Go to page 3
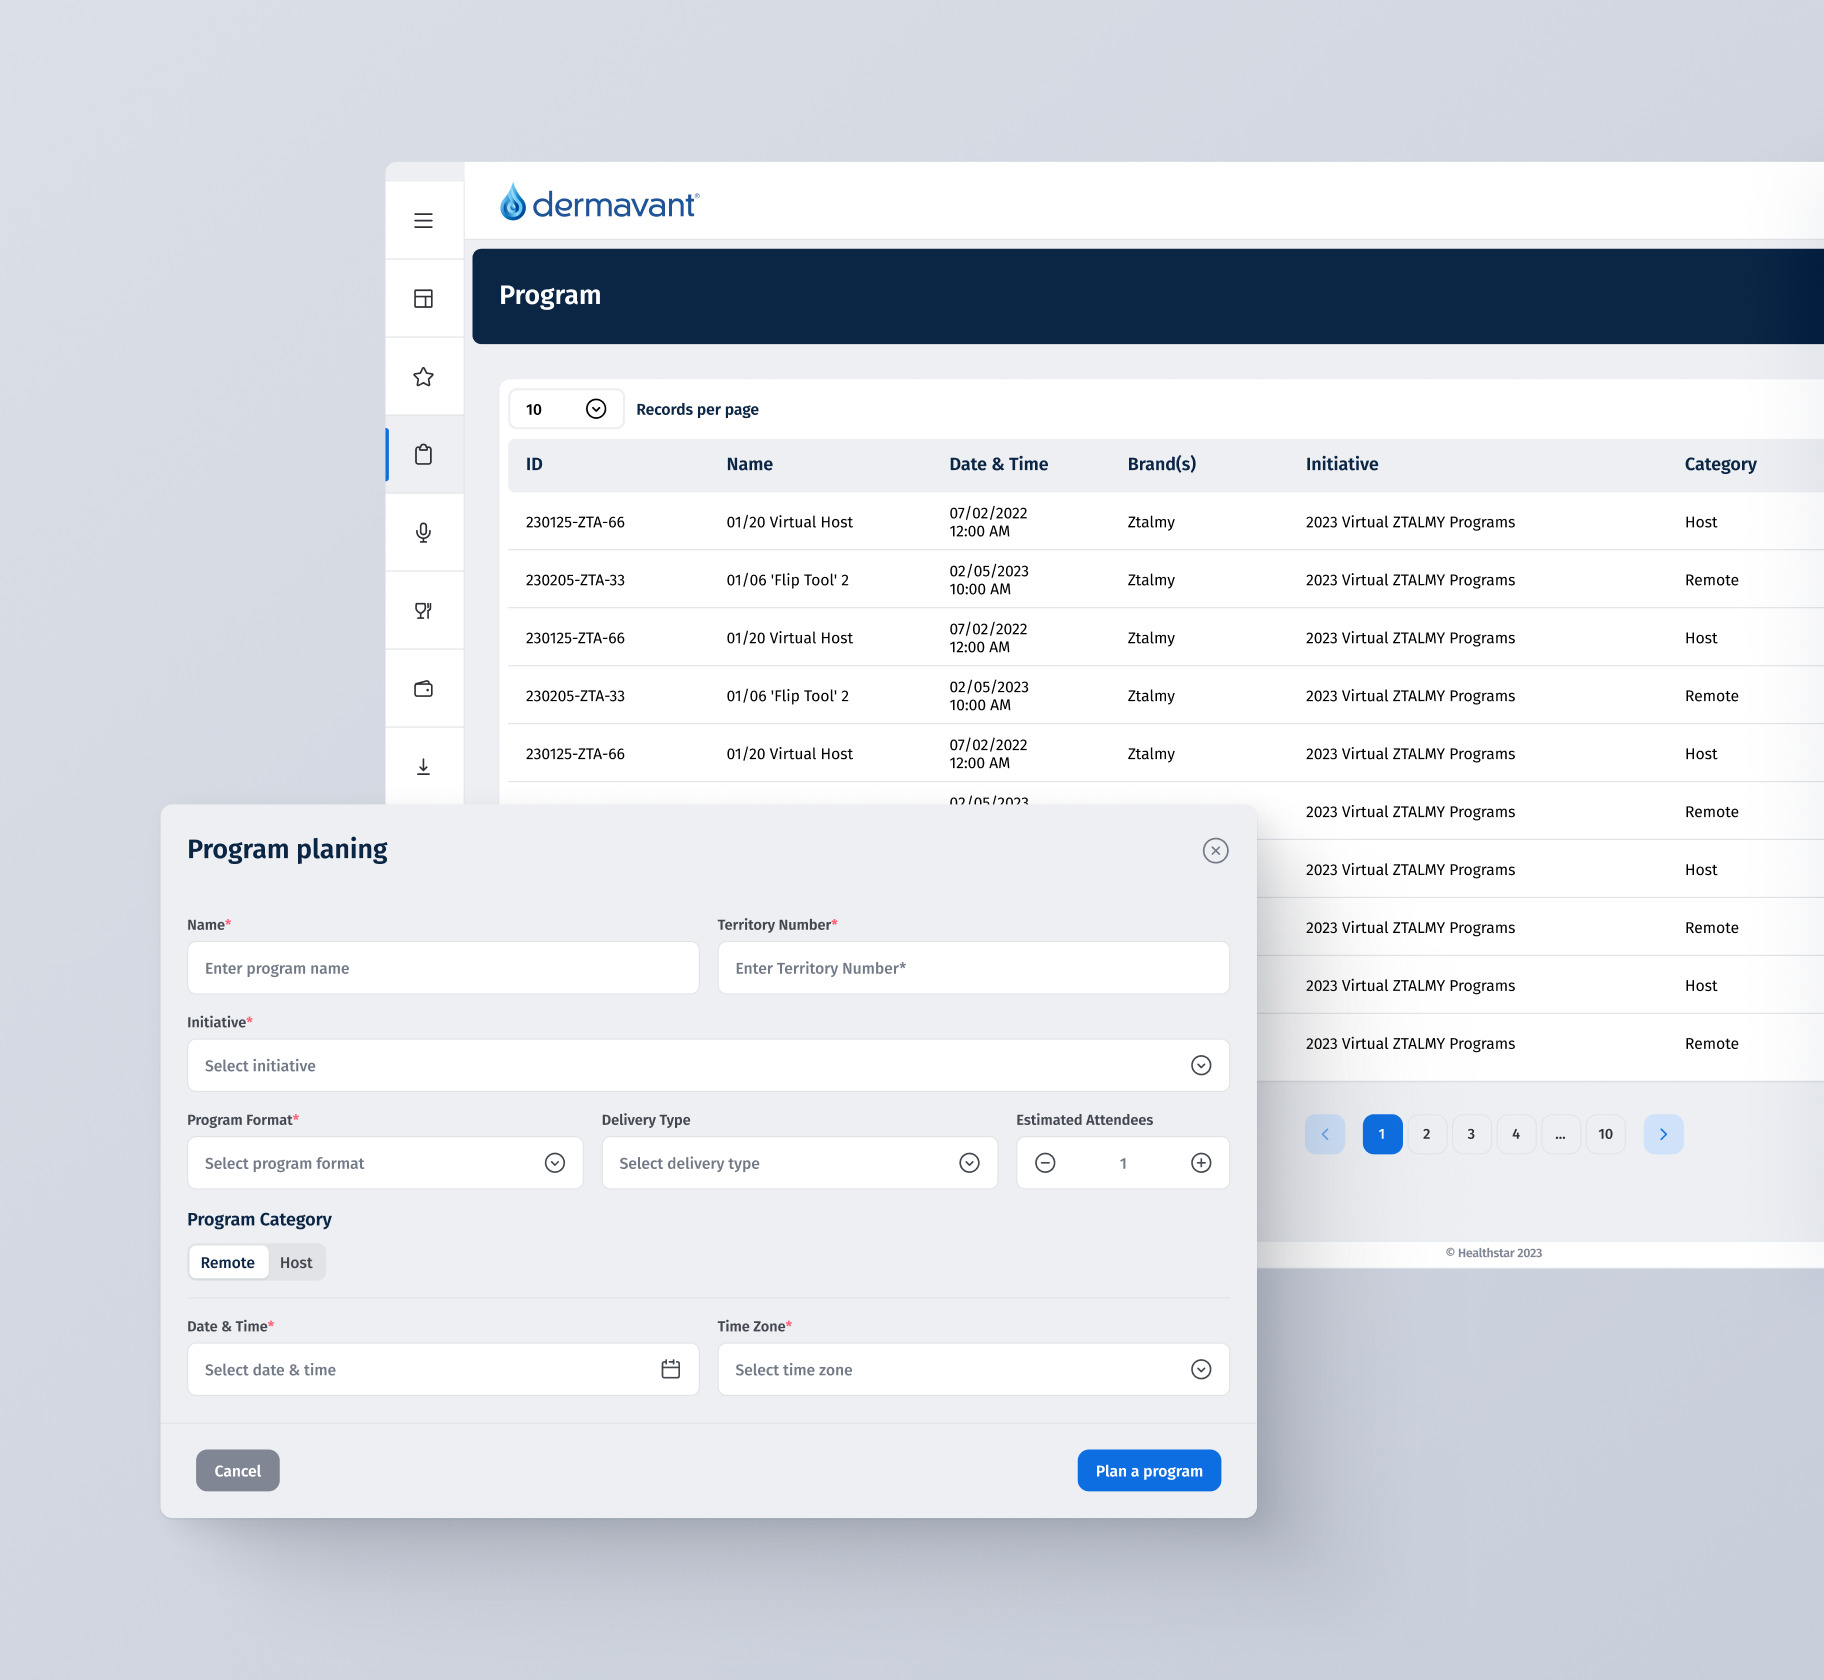Screen dimensions: 1824x1680 coord(1471,1134)
